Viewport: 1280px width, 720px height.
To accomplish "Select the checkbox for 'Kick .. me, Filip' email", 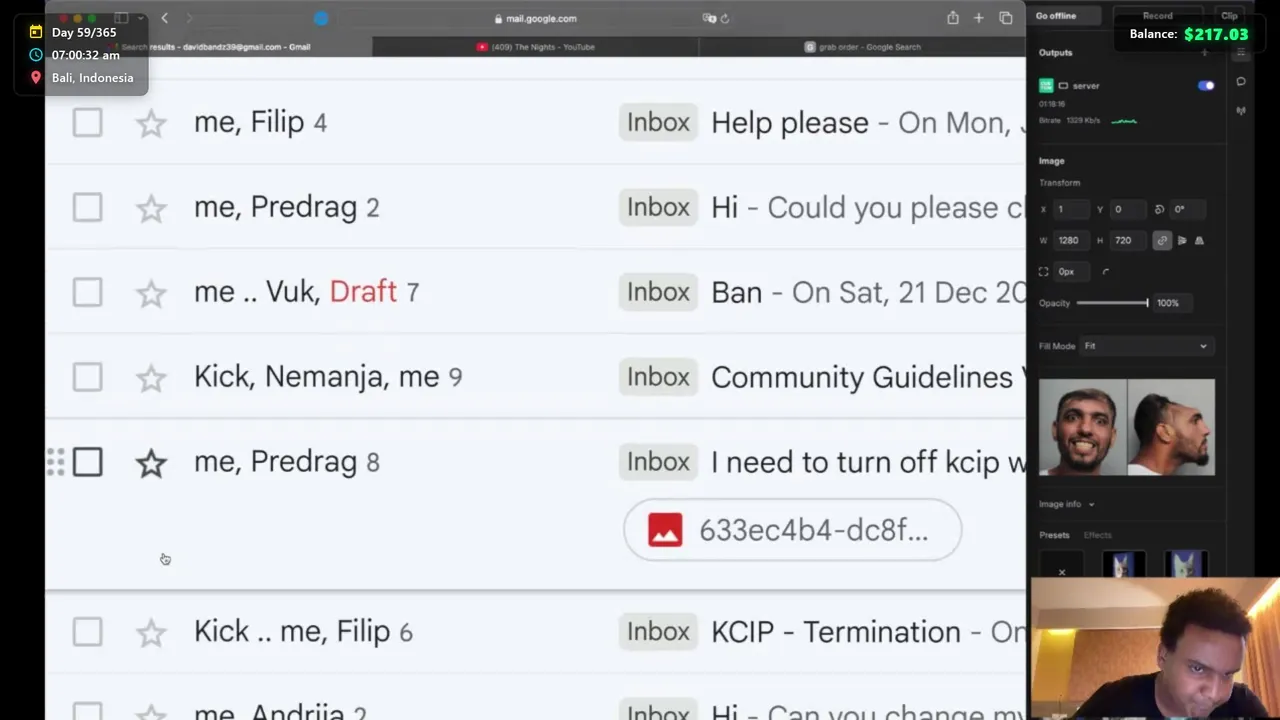I will pyautogui.click(x=87, y=633).
